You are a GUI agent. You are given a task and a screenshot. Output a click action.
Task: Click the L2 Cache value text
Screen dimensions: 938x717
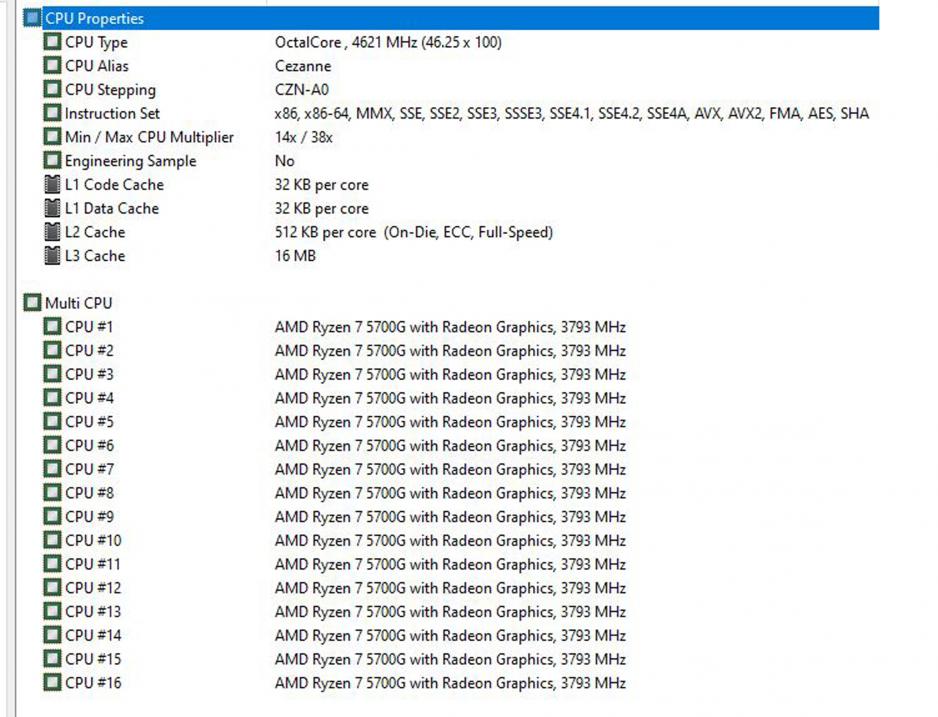pyautogui.click(x=413, y=232)
